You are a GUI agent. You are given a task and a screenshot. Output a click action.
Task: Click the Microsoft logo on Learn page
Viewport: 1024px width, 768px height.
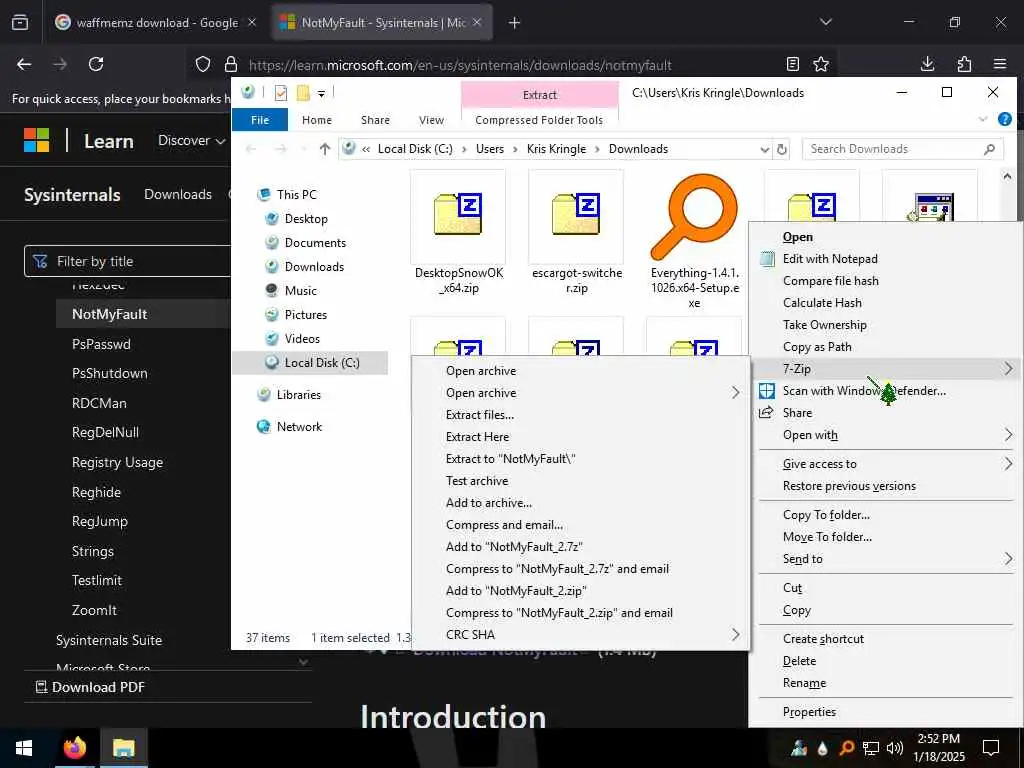pyautogui.click(x=37, y=140)
